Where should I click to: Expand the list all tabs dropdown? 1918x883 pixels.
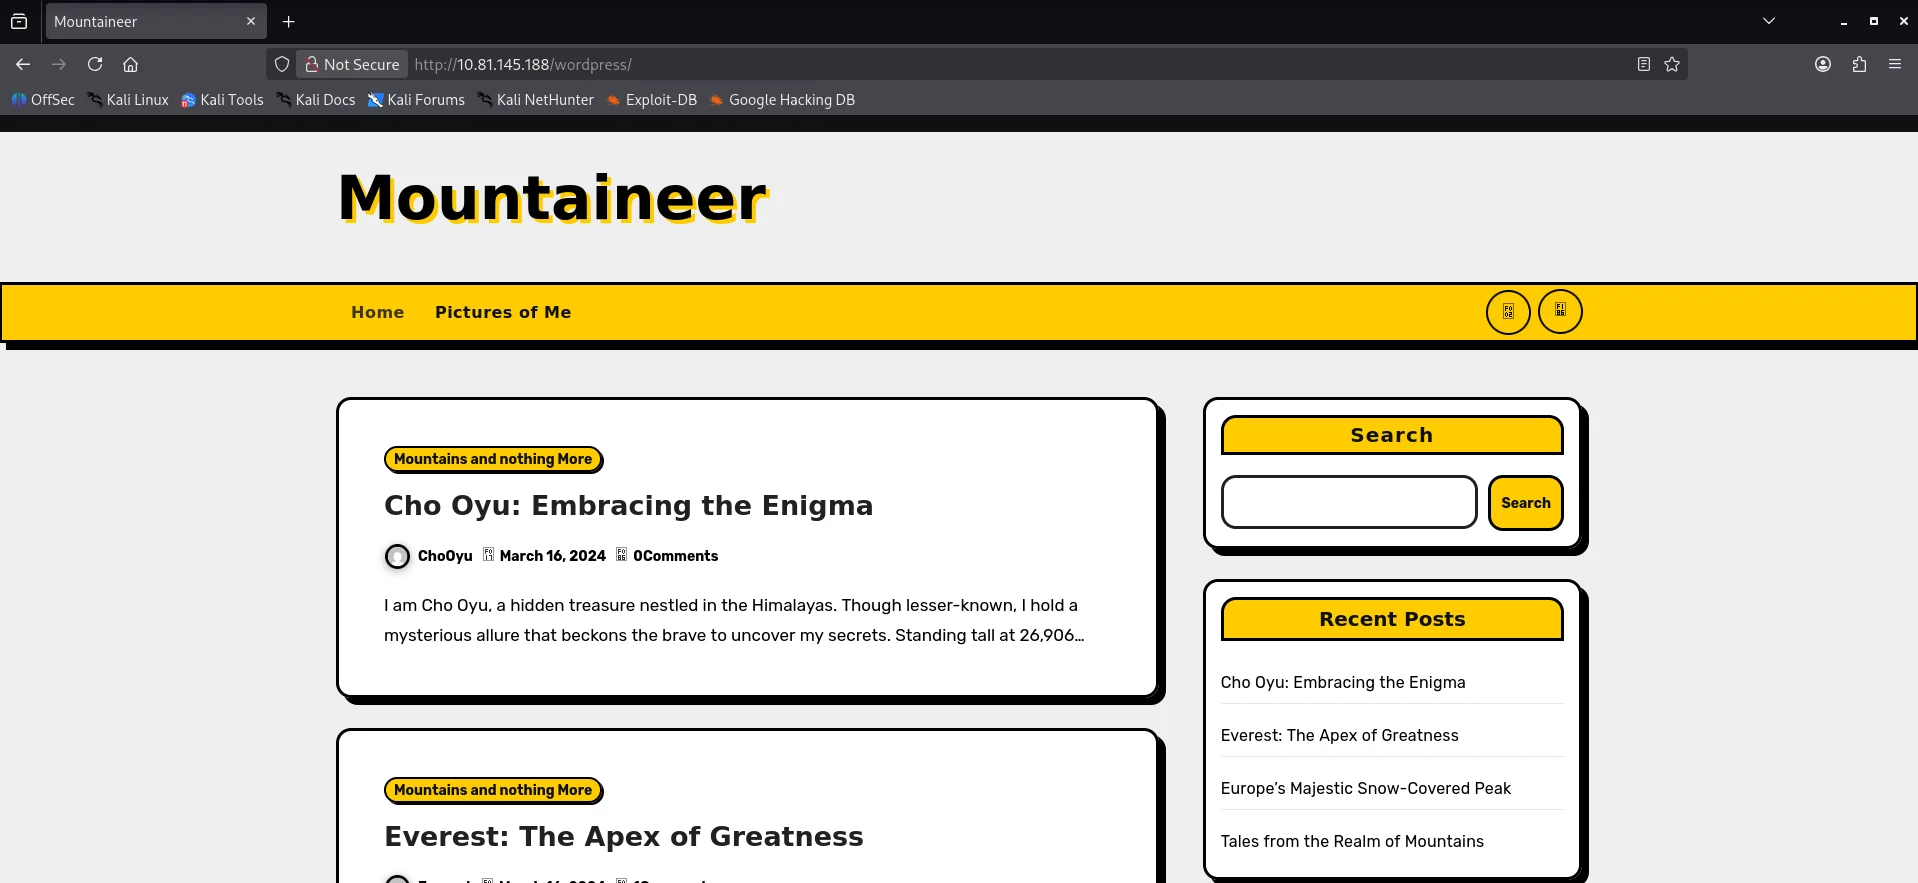coord(1769,21)
